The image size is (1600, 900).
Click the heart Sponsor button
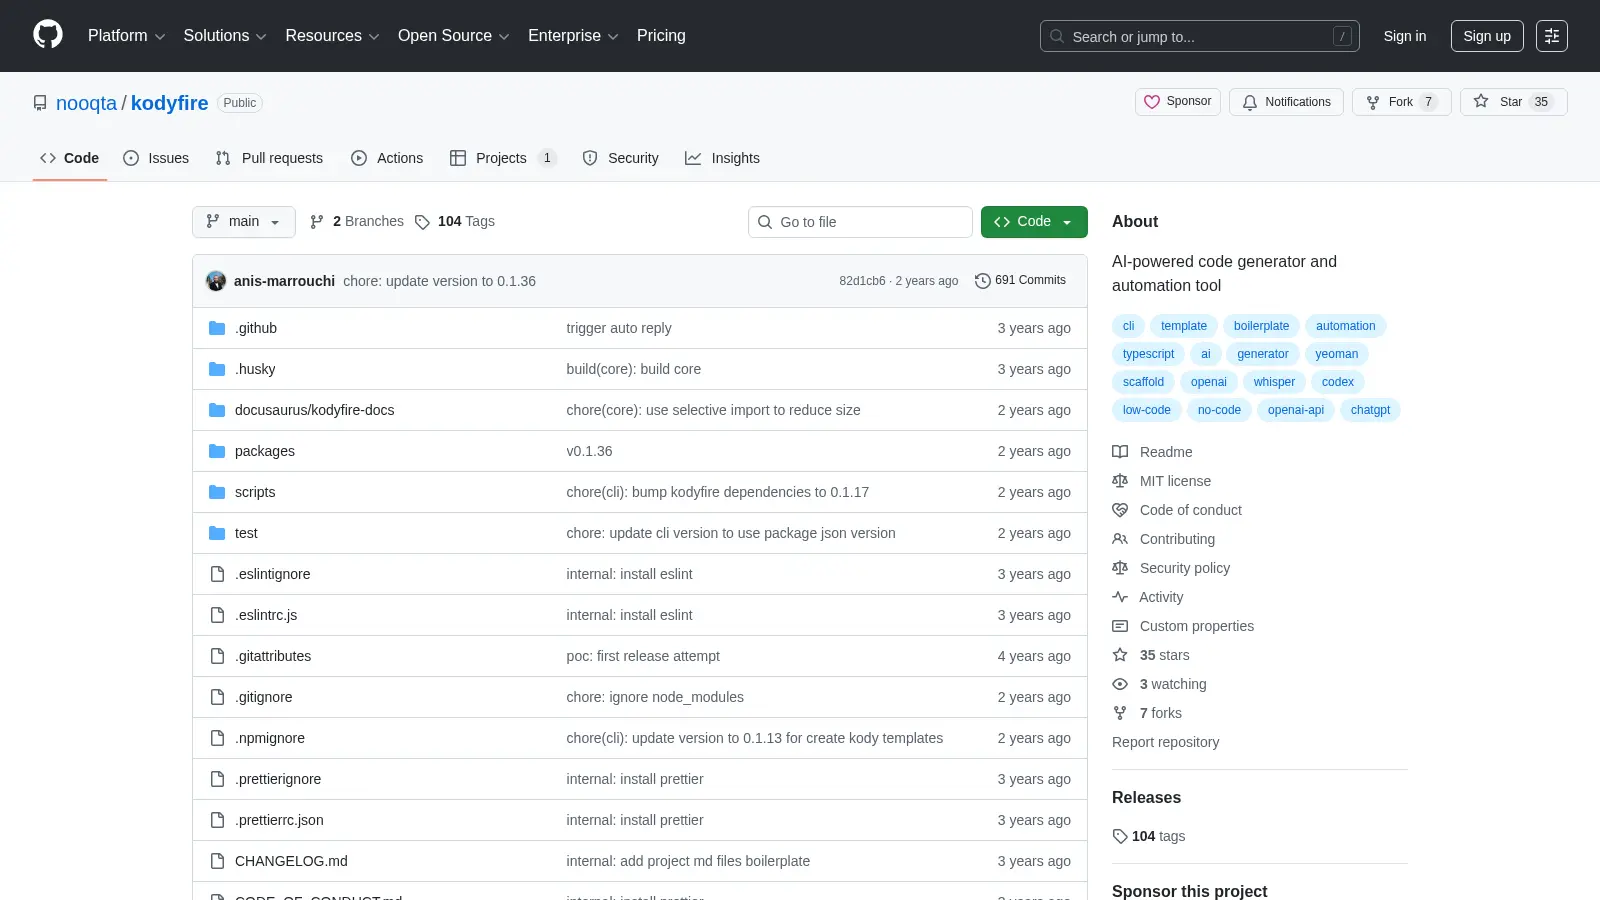1178,102
